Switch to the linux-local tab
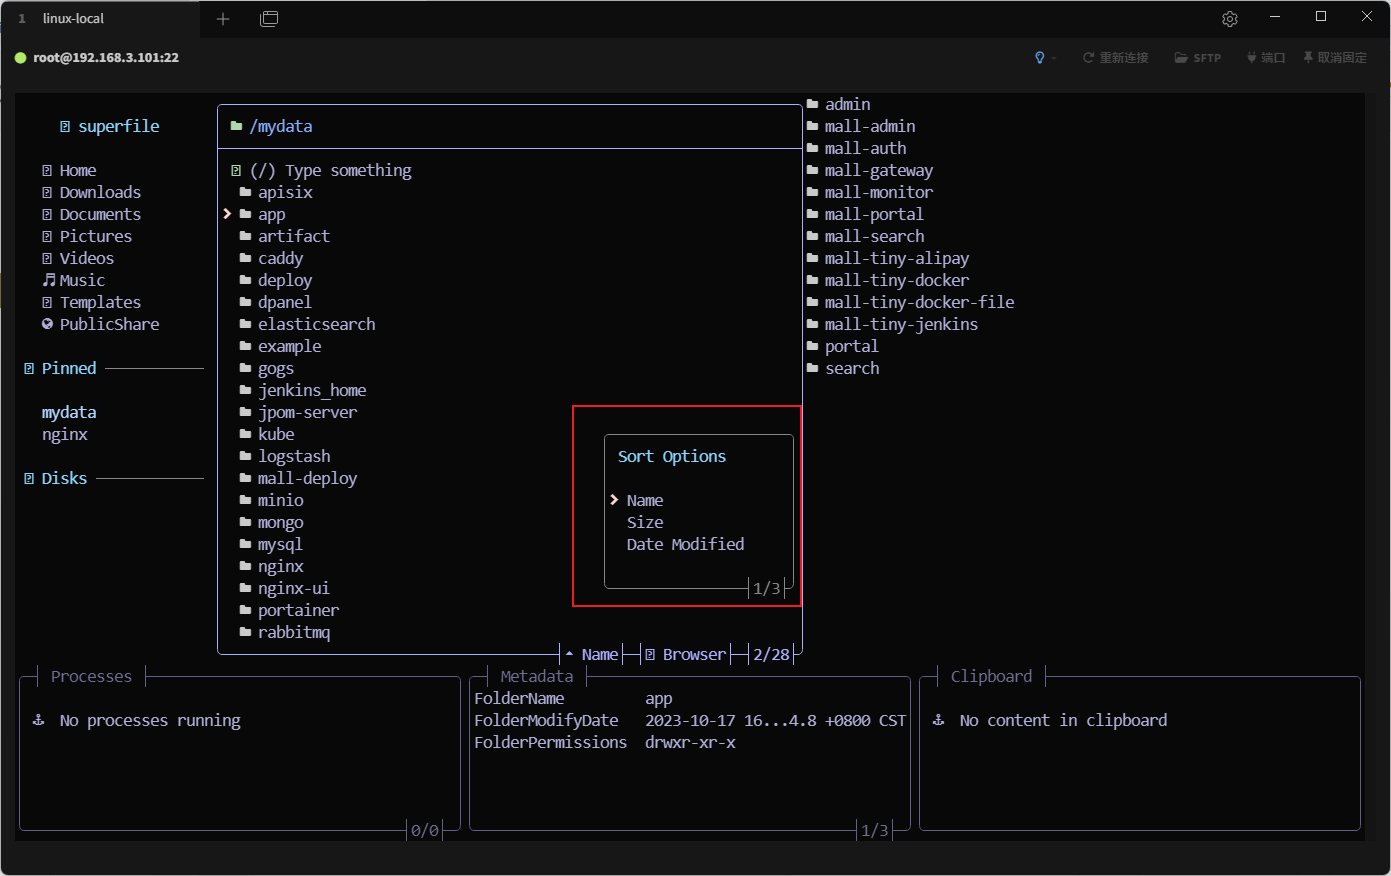Screen dimensions: 1391x876 pyautogui.click(x=73, y=19)
